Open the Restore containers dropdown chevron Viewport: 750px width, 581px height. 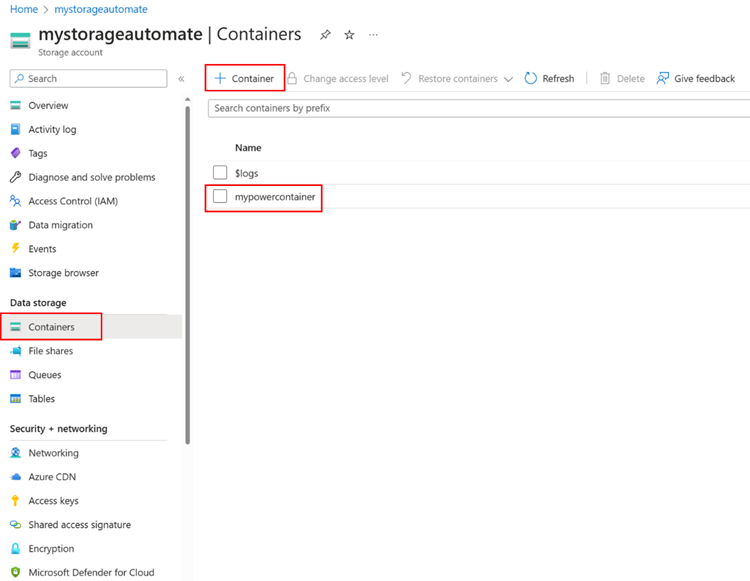tap(508, 79)
